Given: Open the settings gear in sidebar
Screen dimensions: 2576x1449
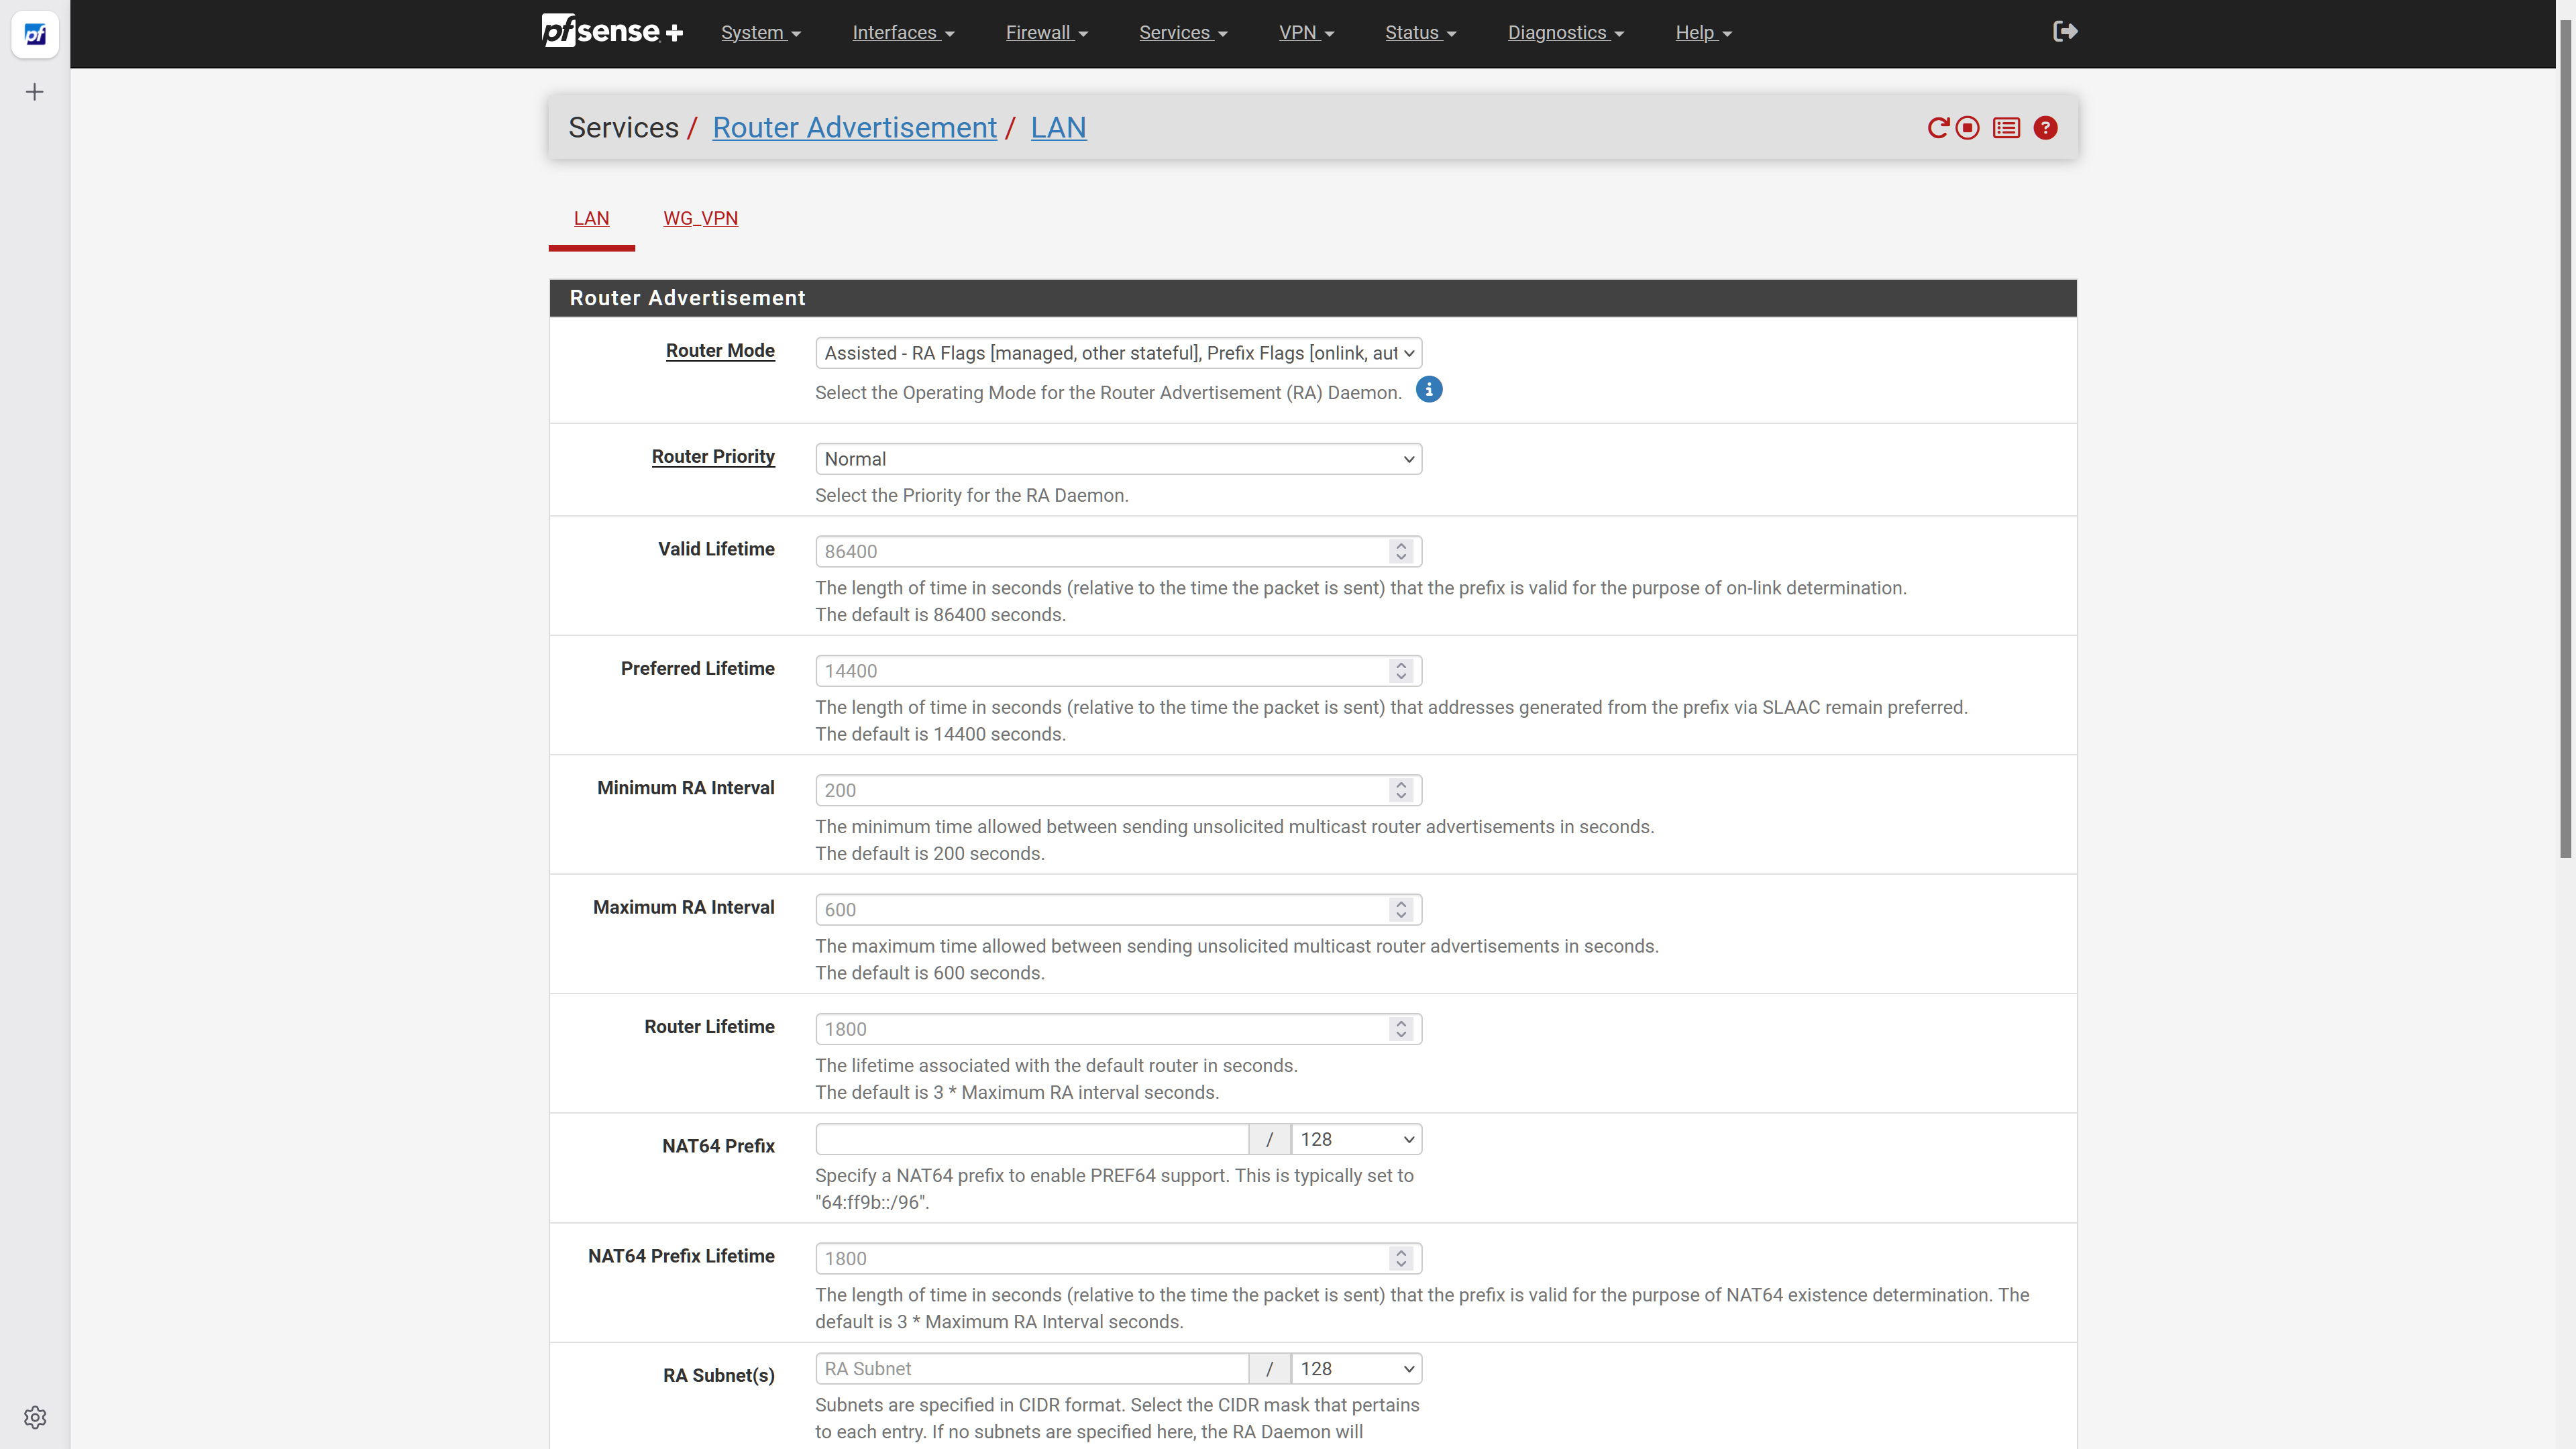Looking at the screenshot, I should pyautogui.click(x=35, y=1417).
